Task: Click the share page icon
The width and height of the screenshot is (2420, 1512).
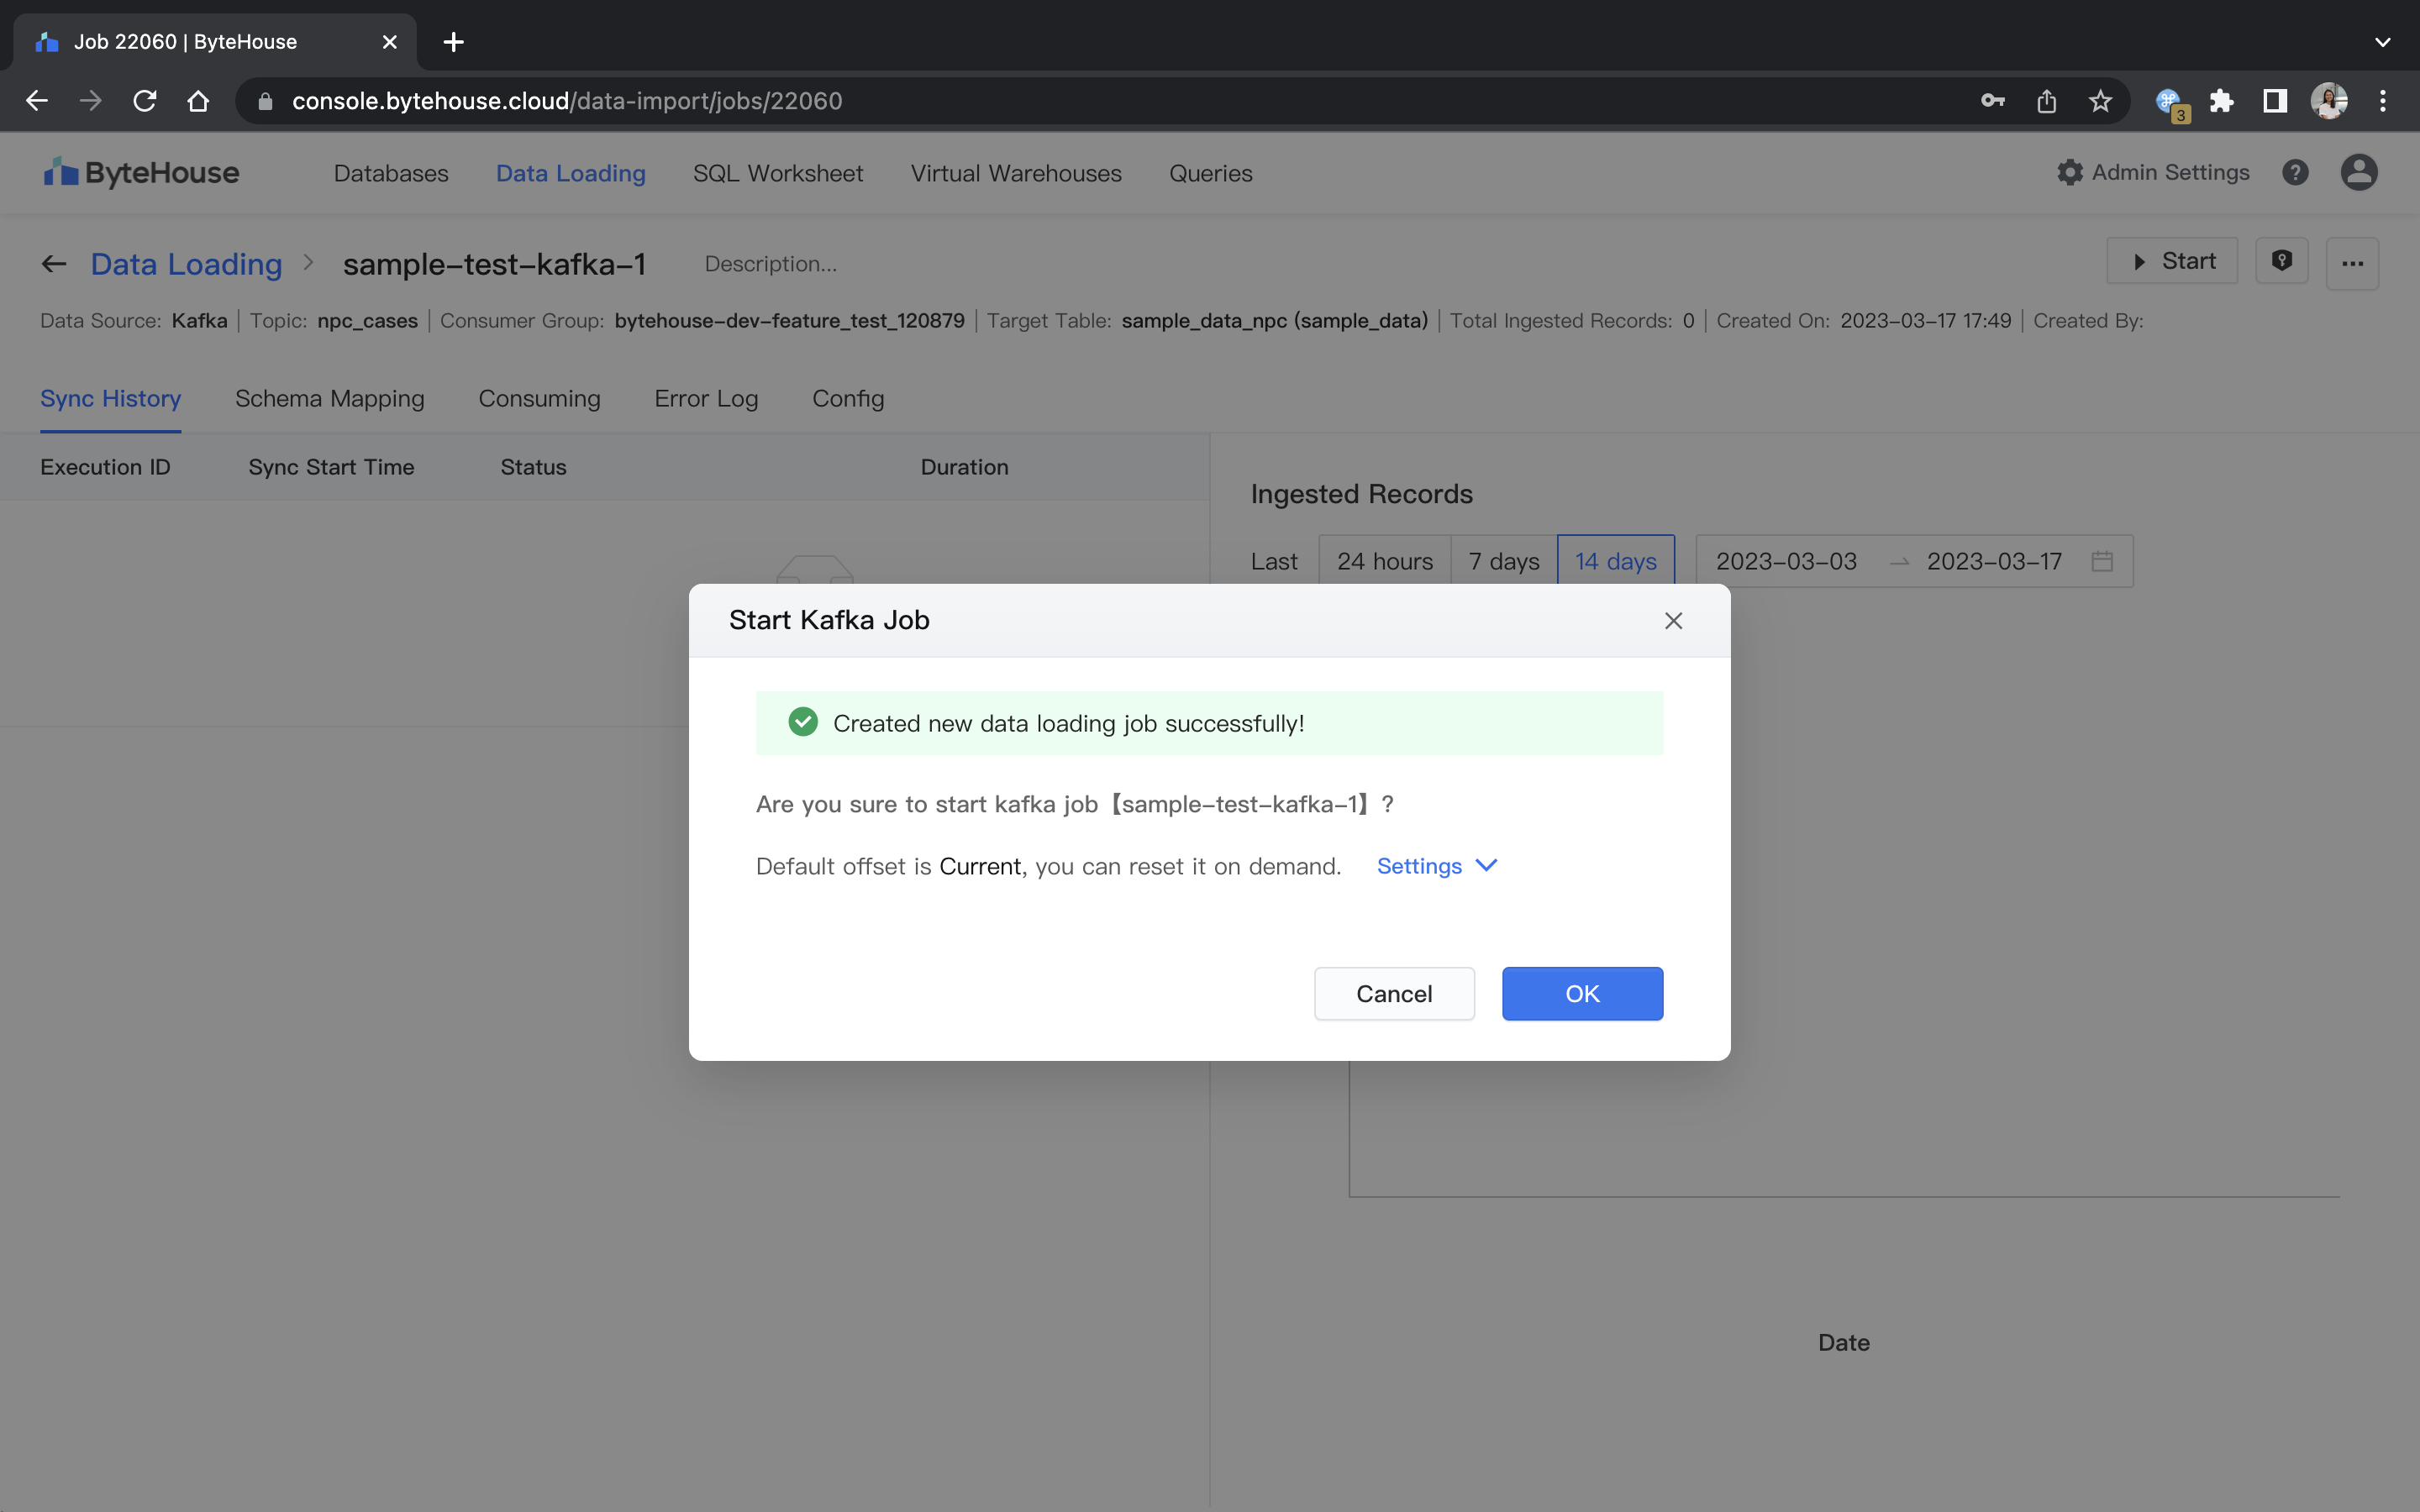Action: point(2046,101)
